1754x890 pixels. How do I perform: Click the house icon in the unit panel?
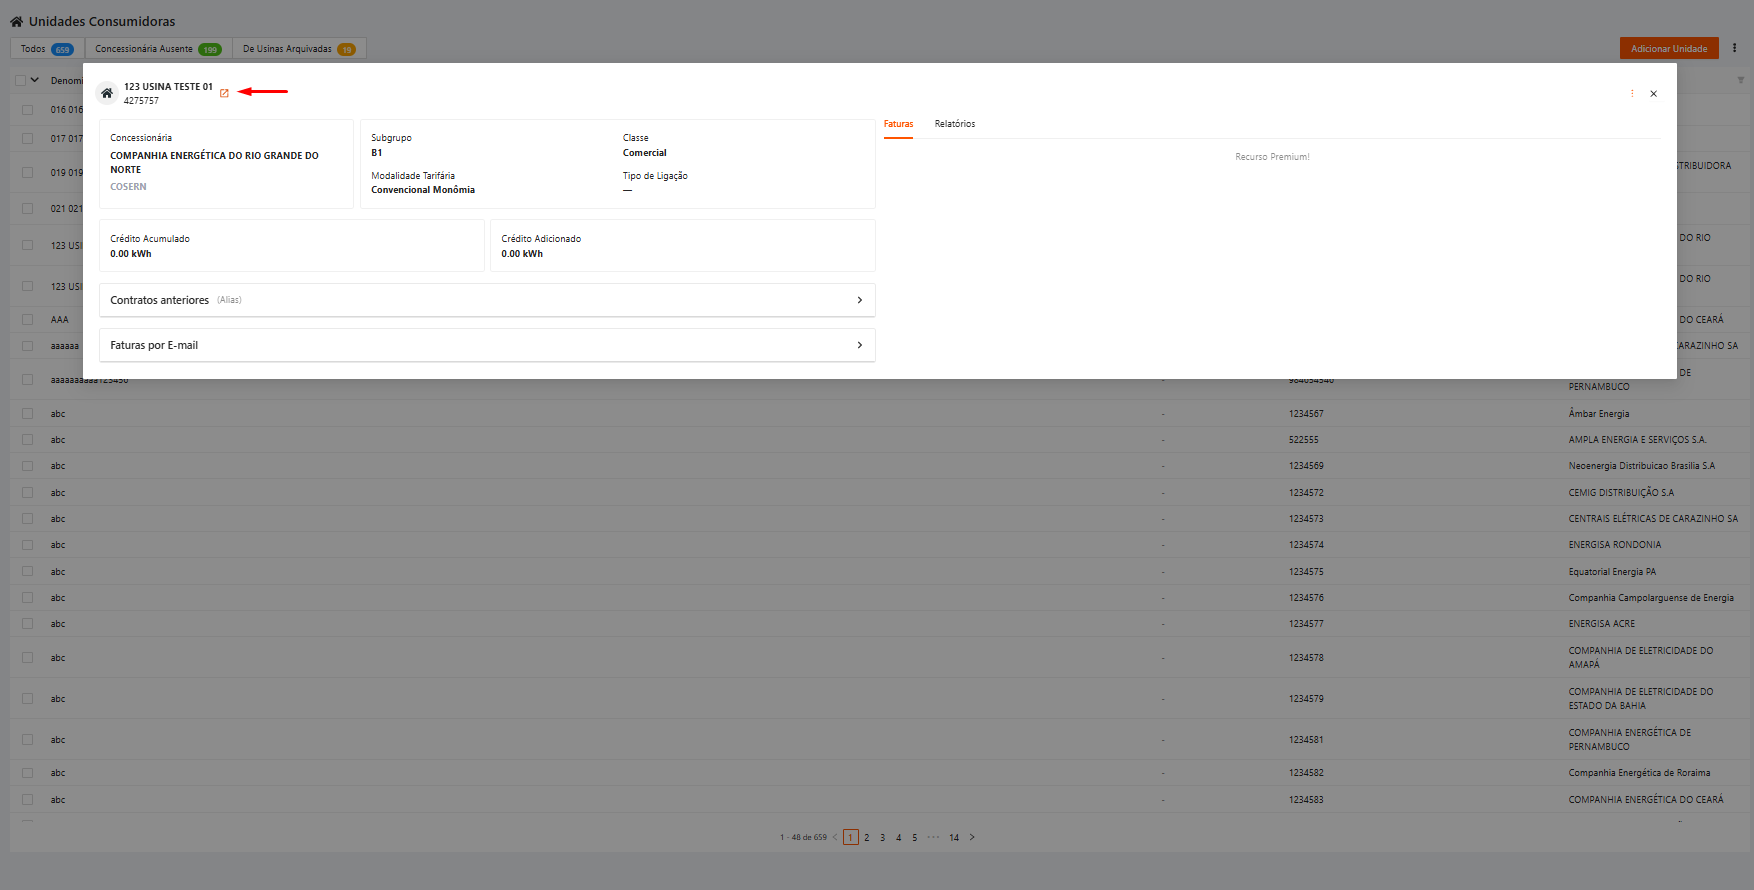pos(107,93)
